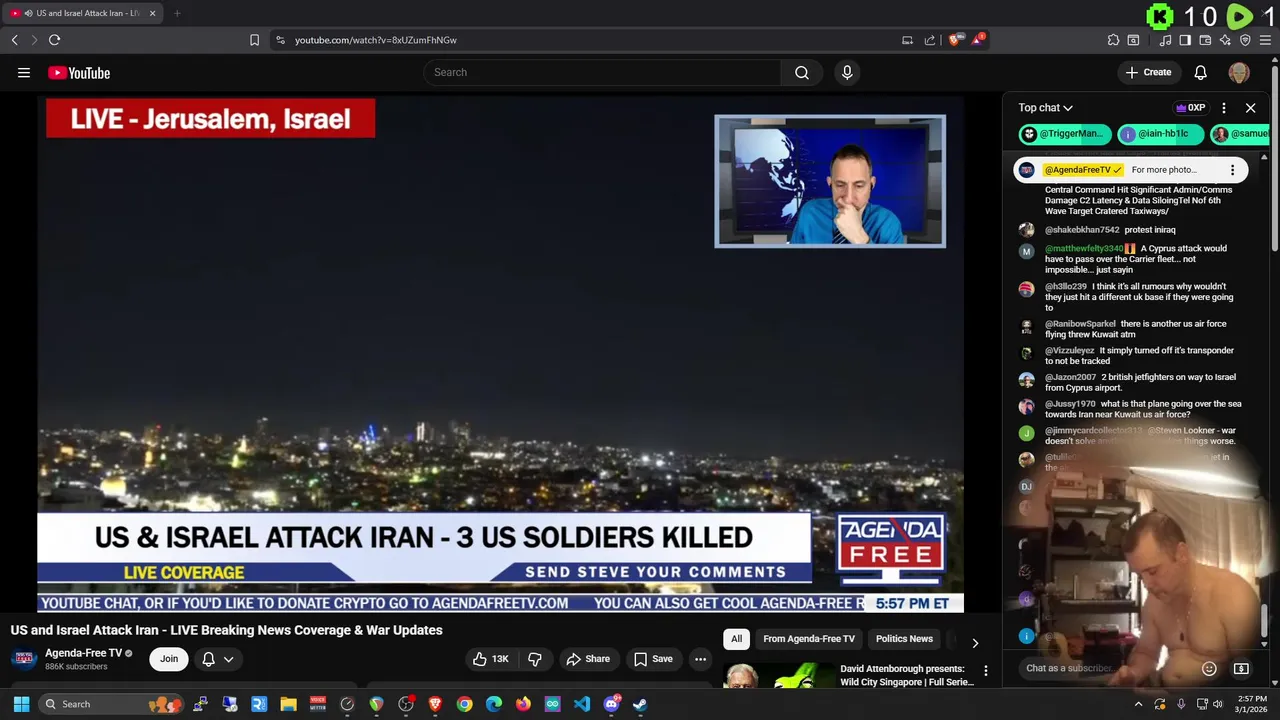1280x720 pixels.
Task: Show next filter chips arrow
Action: tap(975, 643)
